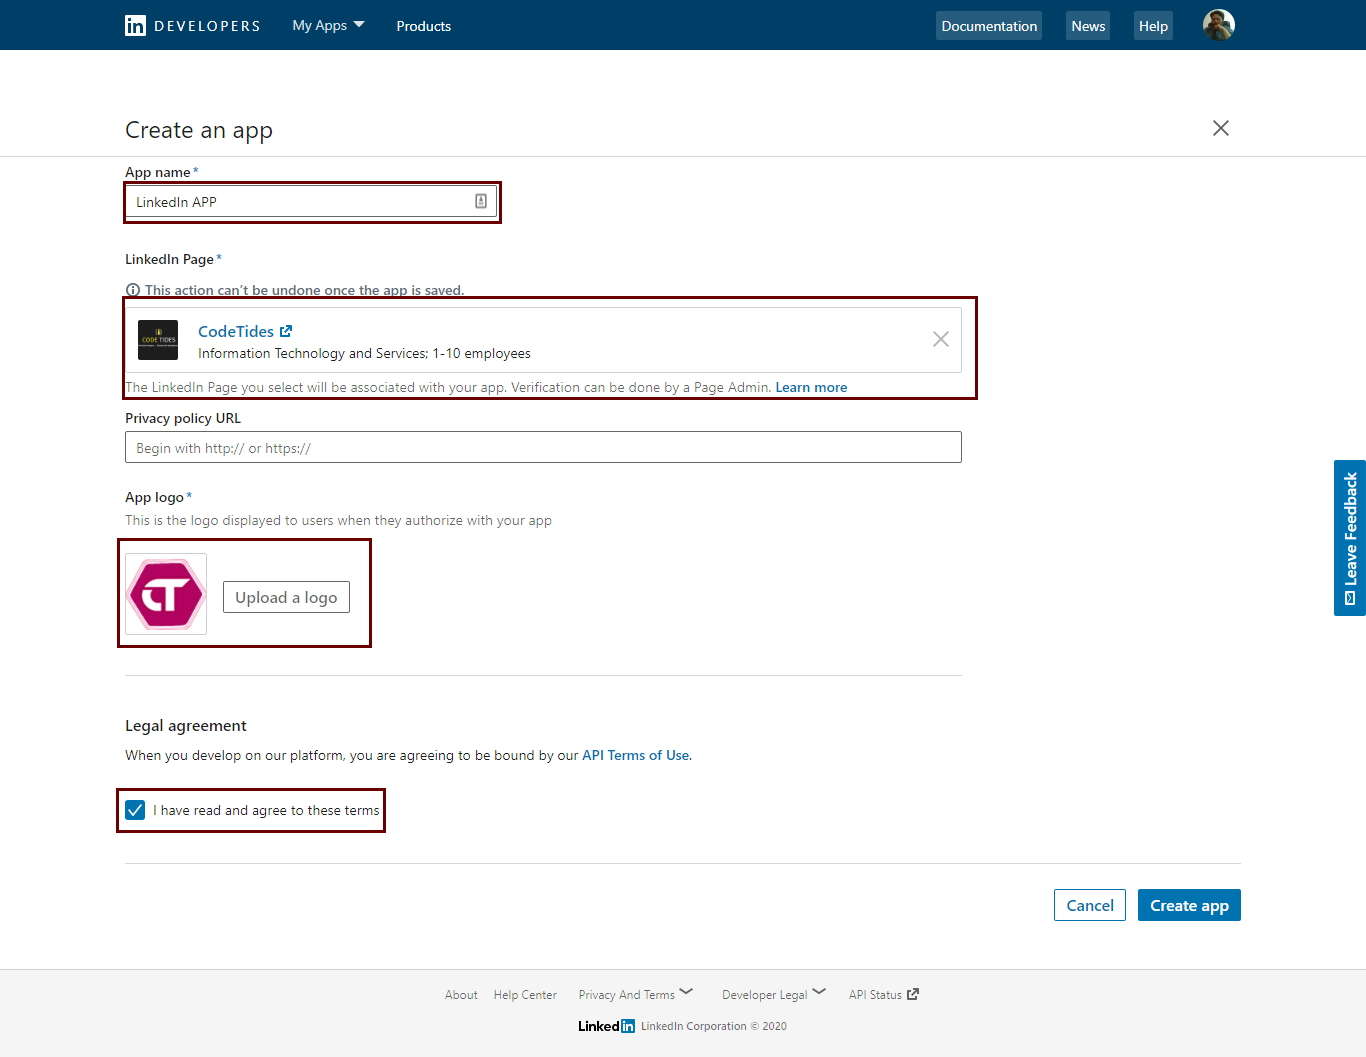Screen dimensions: 1366x1057
Task: Click 'LinkedIn Corporation © 2020' text
Action: coord(714,1026)
